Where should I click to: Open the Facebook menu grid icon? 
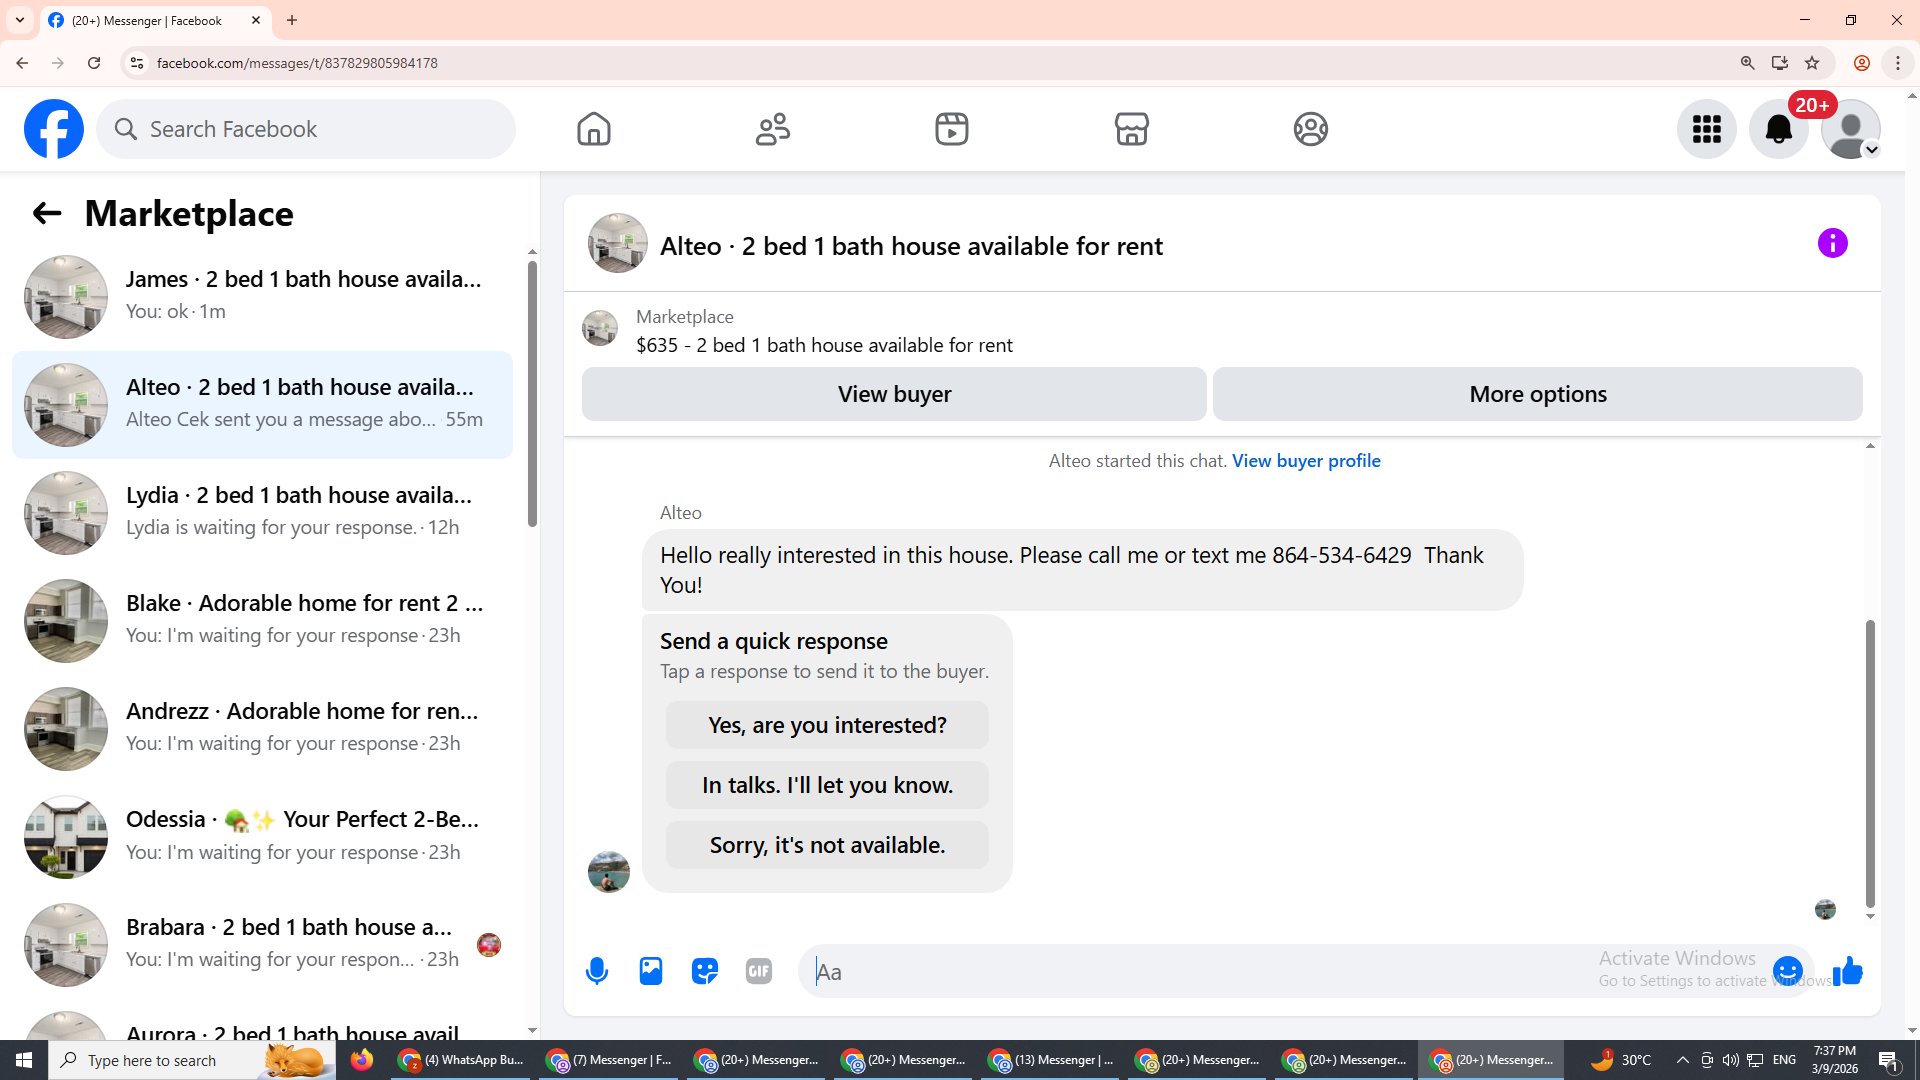(x=1706, y=129)
